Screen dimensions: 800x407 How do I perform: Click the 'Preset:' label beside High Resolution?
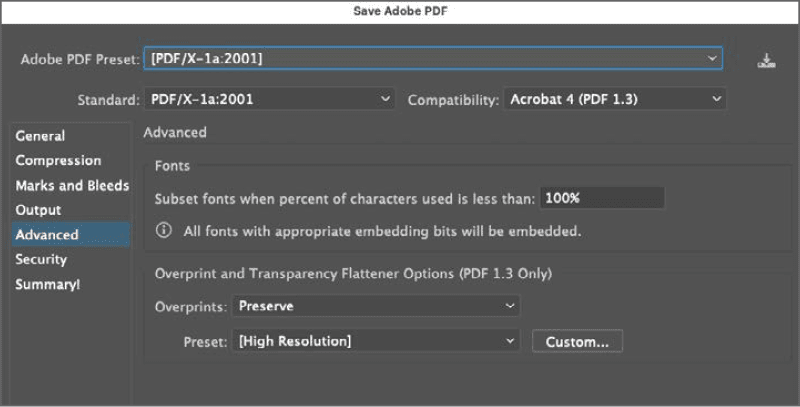click(x=205, y=342)
